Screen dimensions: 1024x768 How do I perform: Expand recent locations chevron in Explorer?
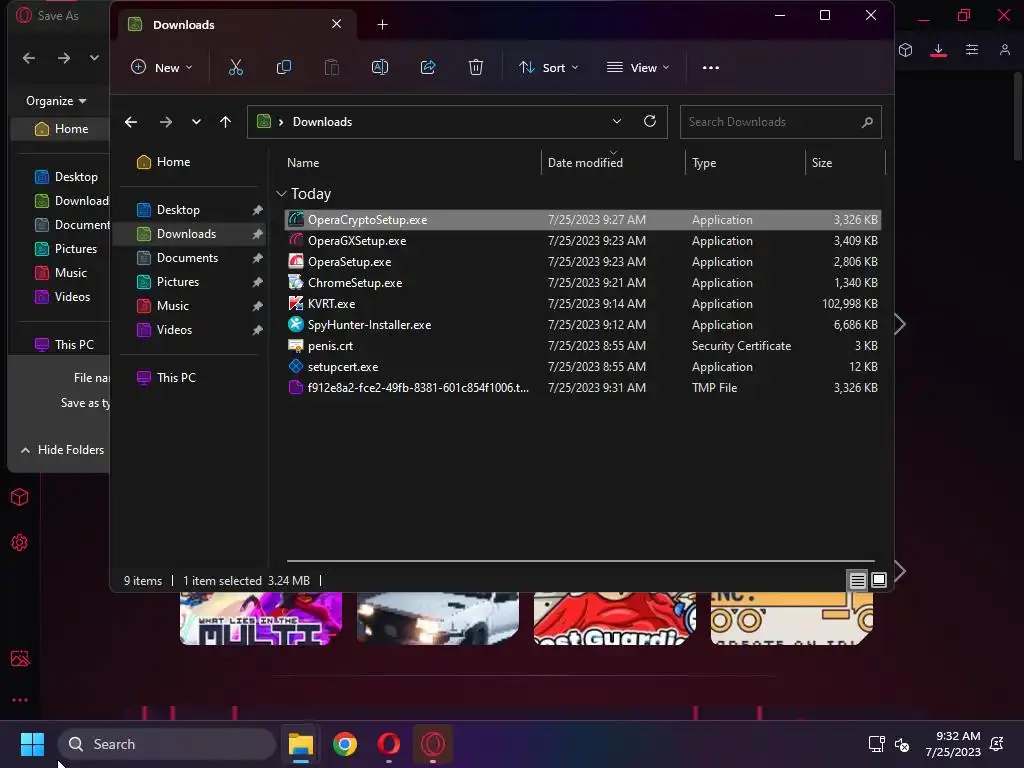[196, 121]
